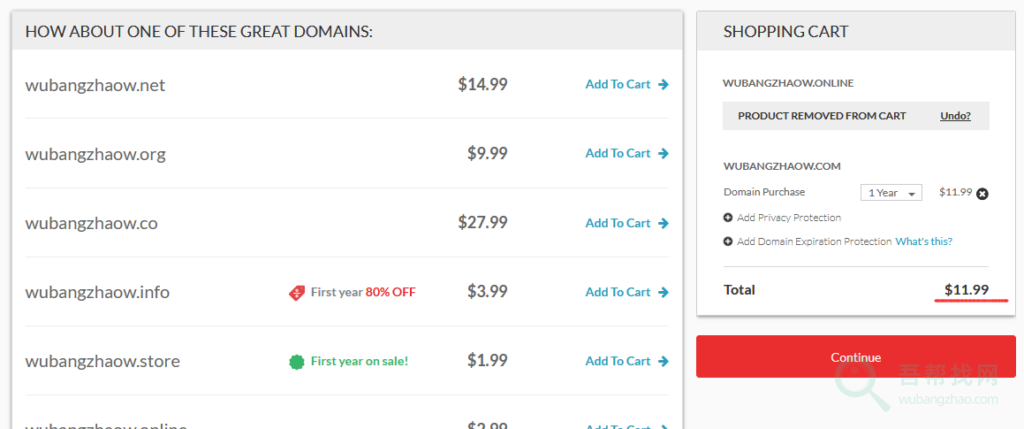
Task: Click the arrow icon in the wubangzhaow.org row
Action: point(664,154)
